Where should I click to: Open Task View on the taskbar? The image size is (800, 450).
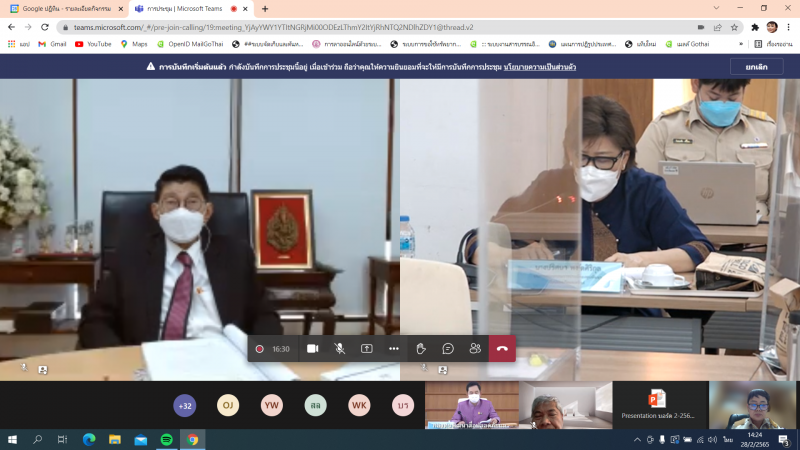point(62,439)
